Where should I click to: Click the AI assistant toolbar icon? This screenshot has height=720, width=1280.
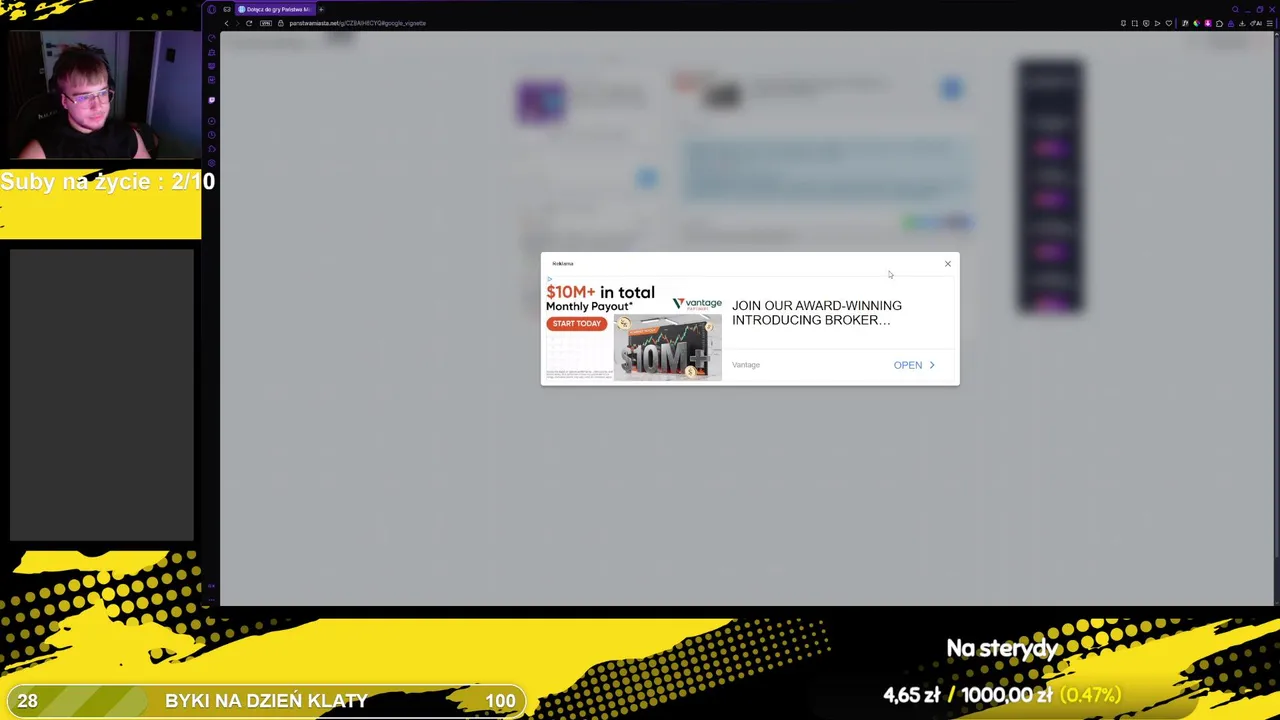tap(1256, 23)
